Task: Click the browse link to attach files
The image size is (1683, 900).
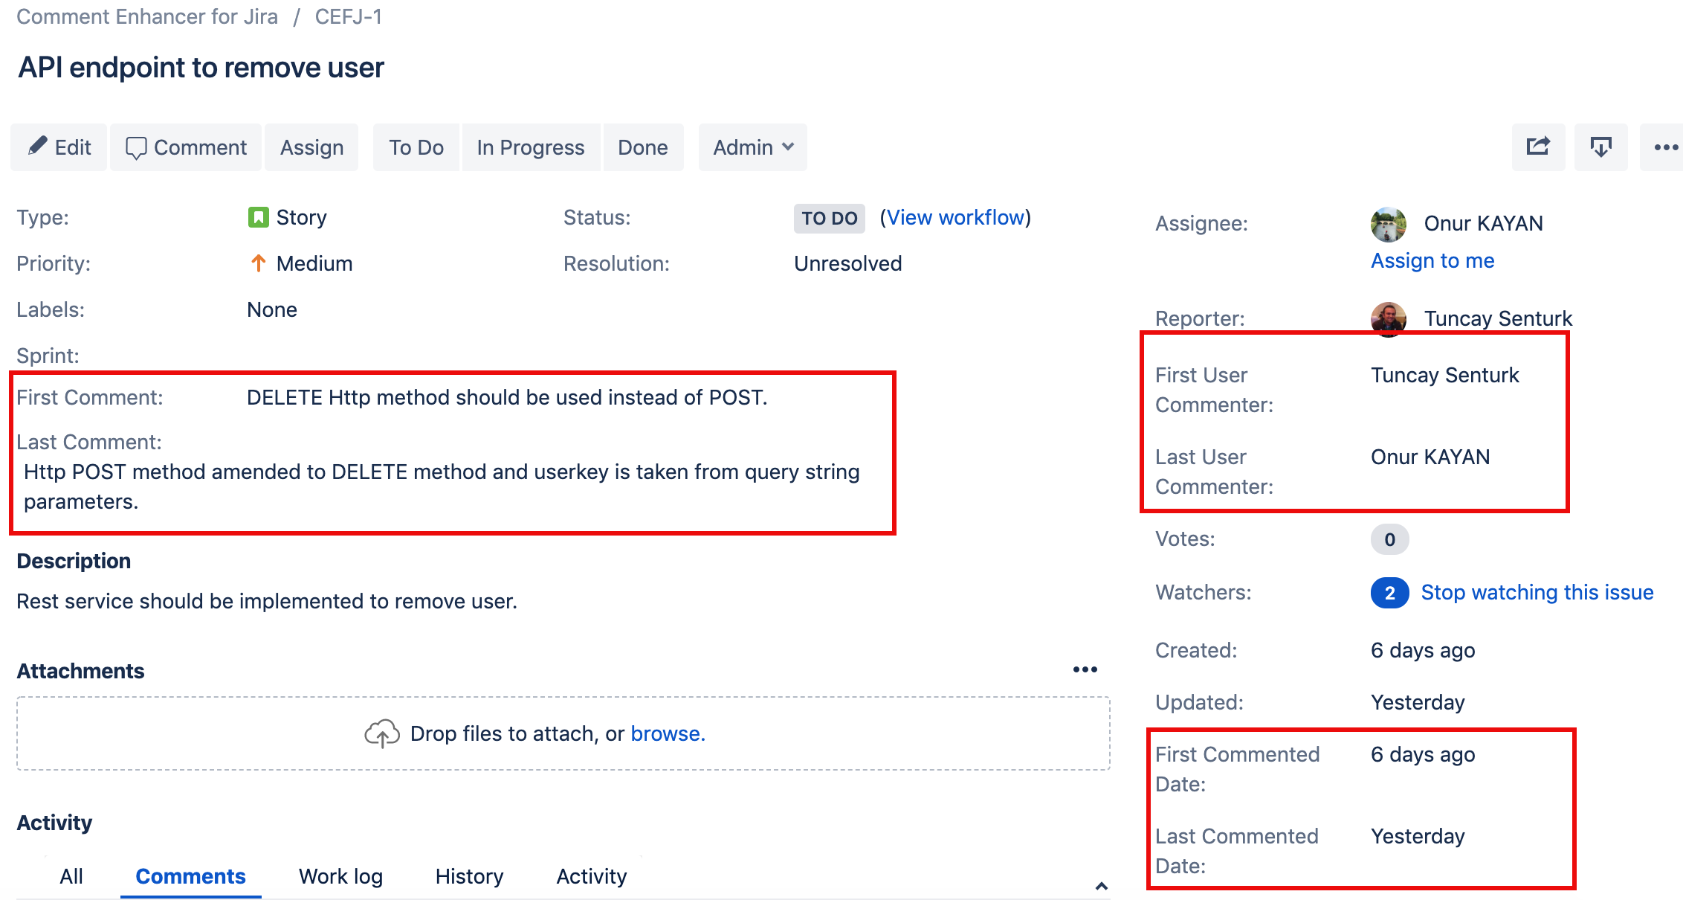Action: click(667, 734)
